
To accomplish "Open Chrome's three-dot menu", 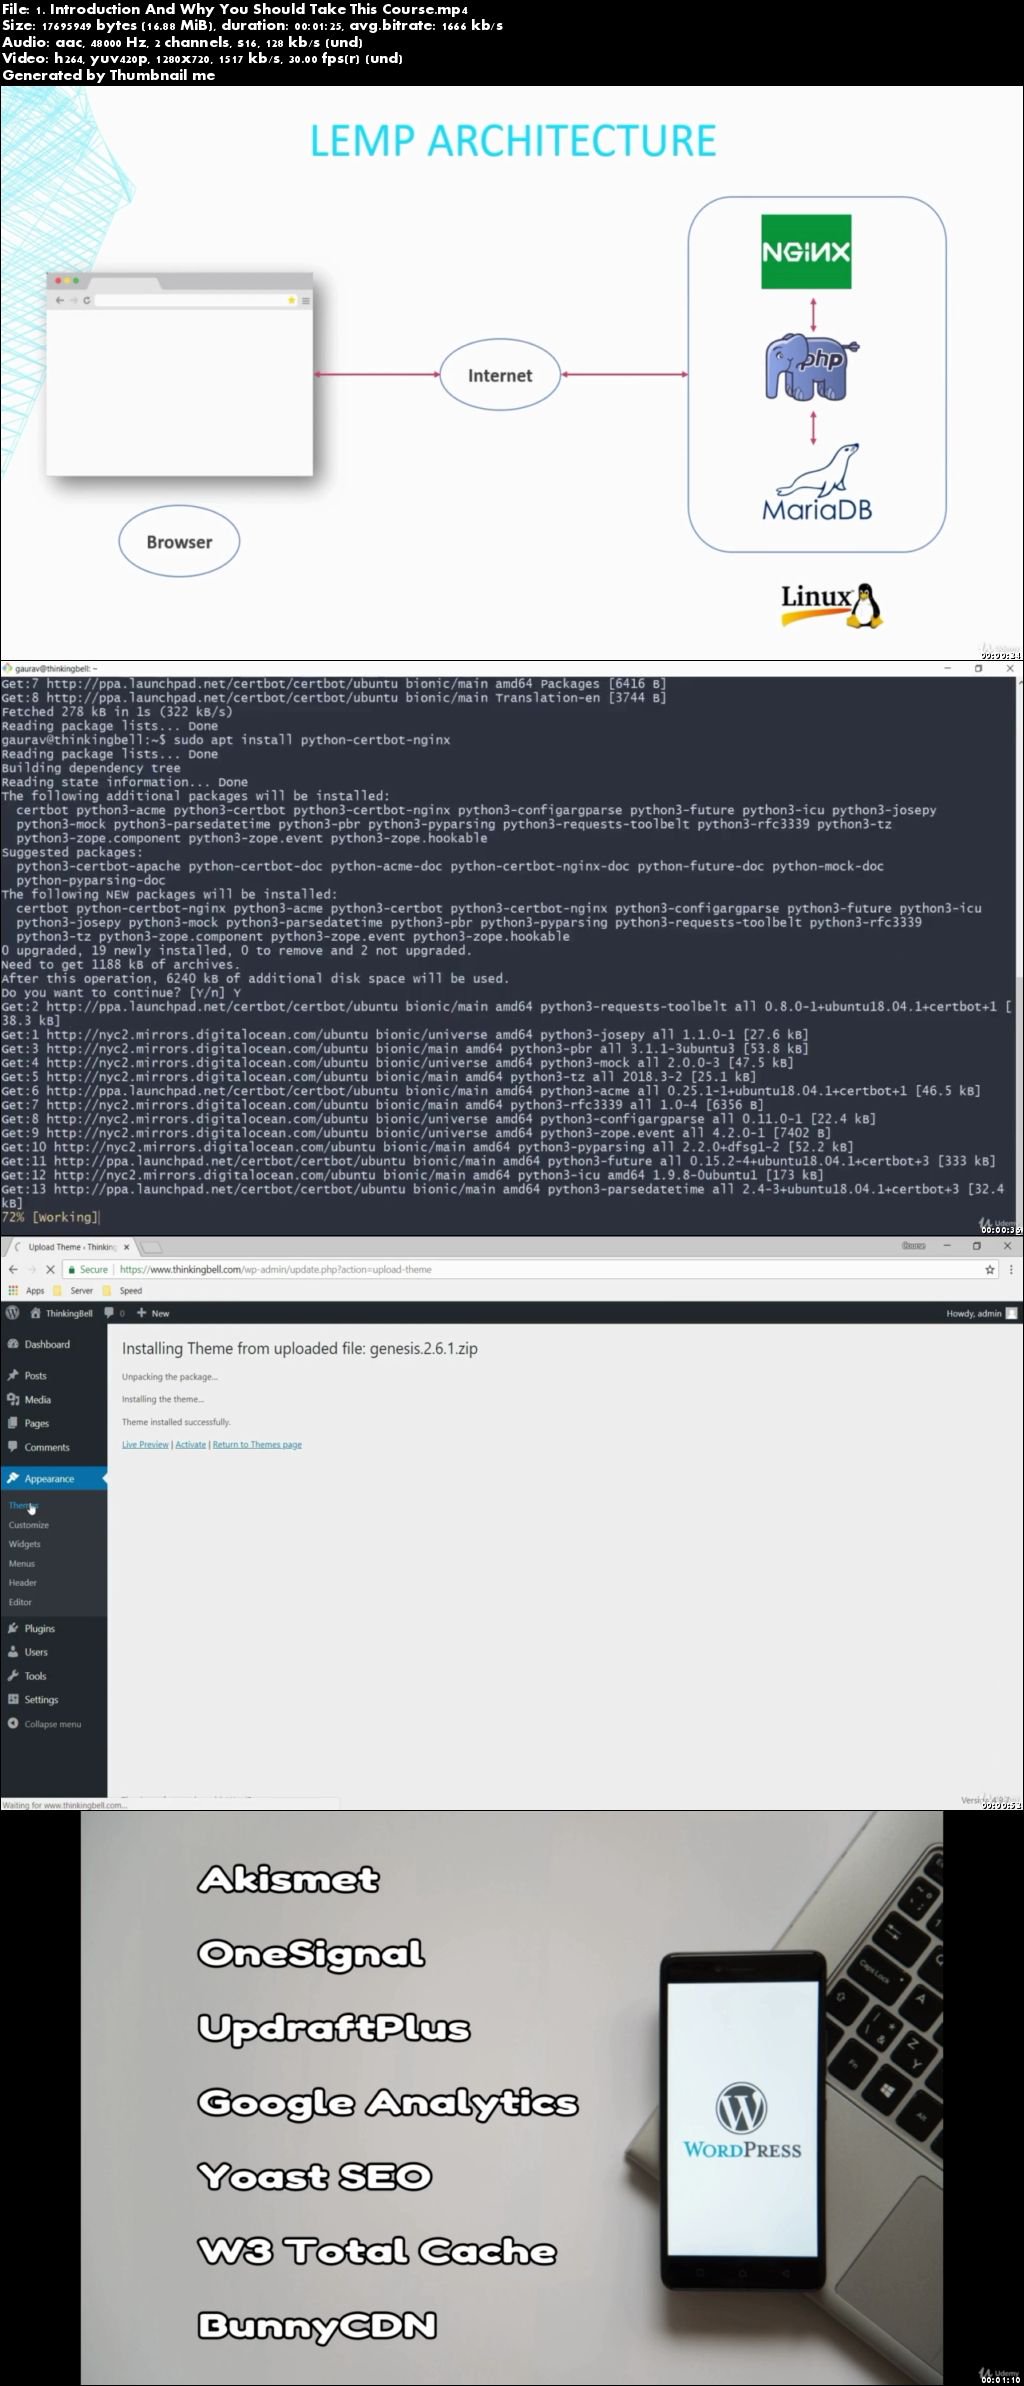I will [1011, 1269].
